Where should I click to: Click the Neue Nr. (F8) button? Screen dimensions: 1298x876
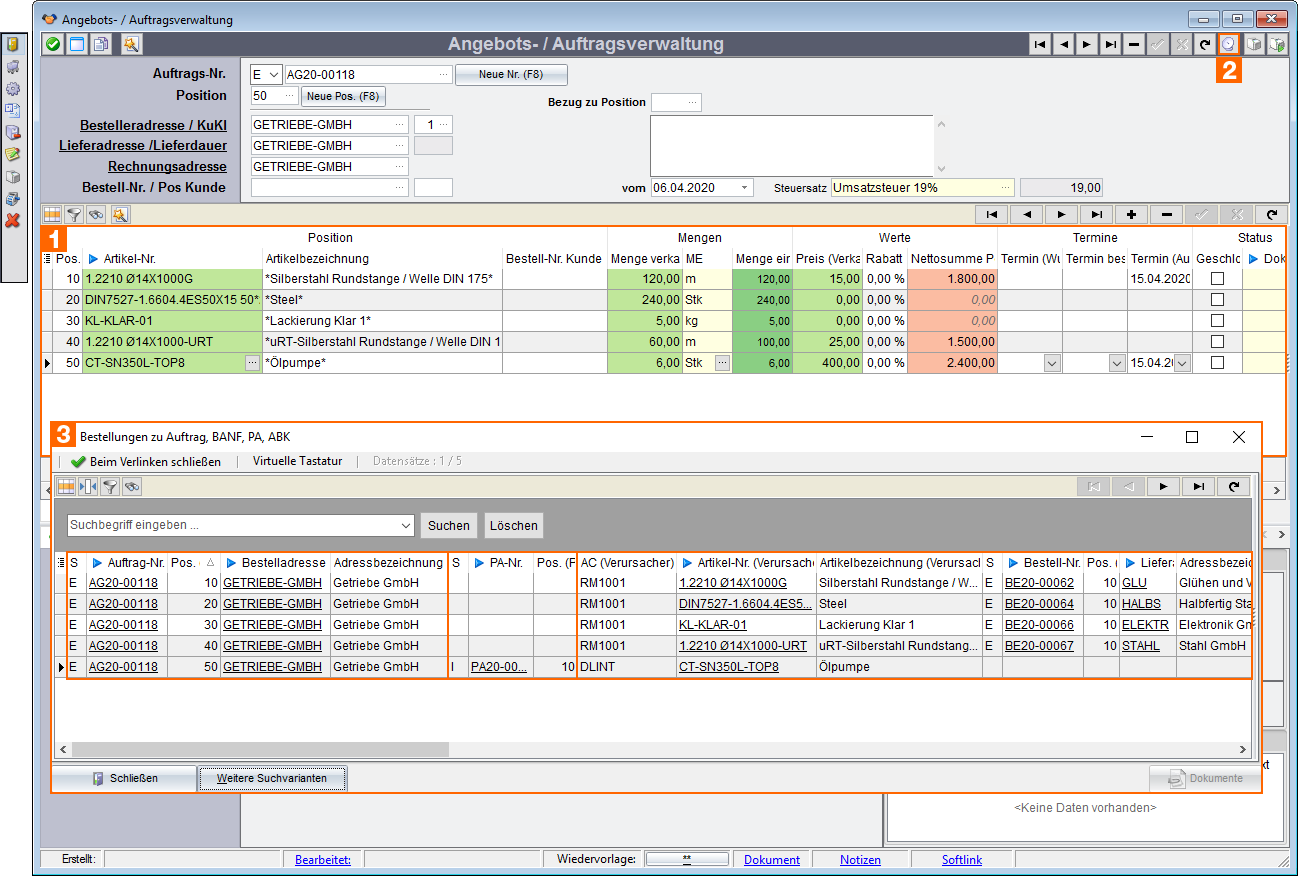[x=511, y=75]
